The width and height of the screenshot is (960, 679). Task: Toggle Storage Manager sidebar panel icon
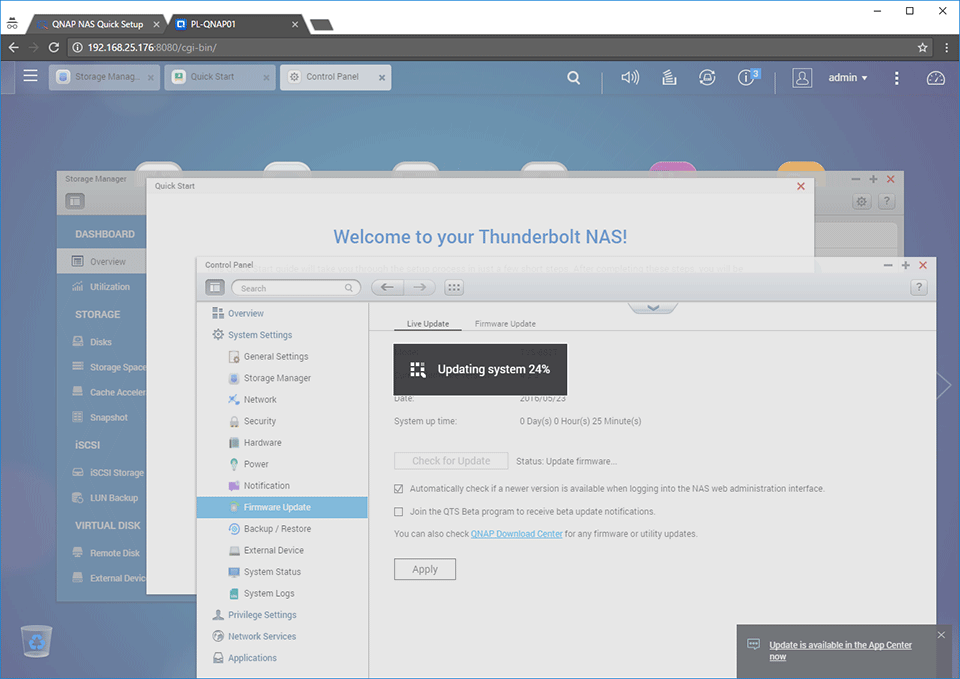(75, 201)
